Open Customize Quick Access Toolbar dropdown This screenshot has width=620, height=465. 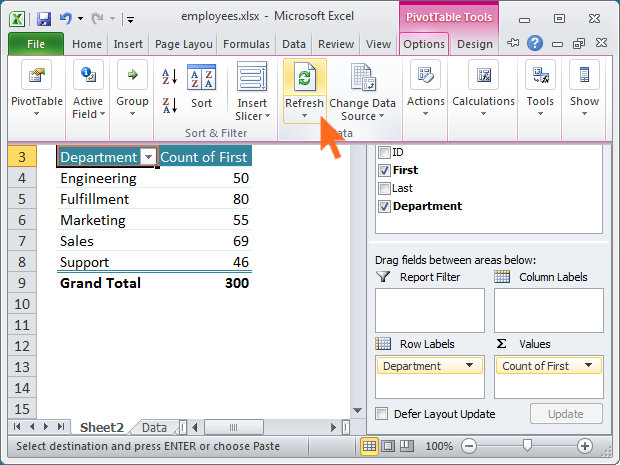pos(130,19)
